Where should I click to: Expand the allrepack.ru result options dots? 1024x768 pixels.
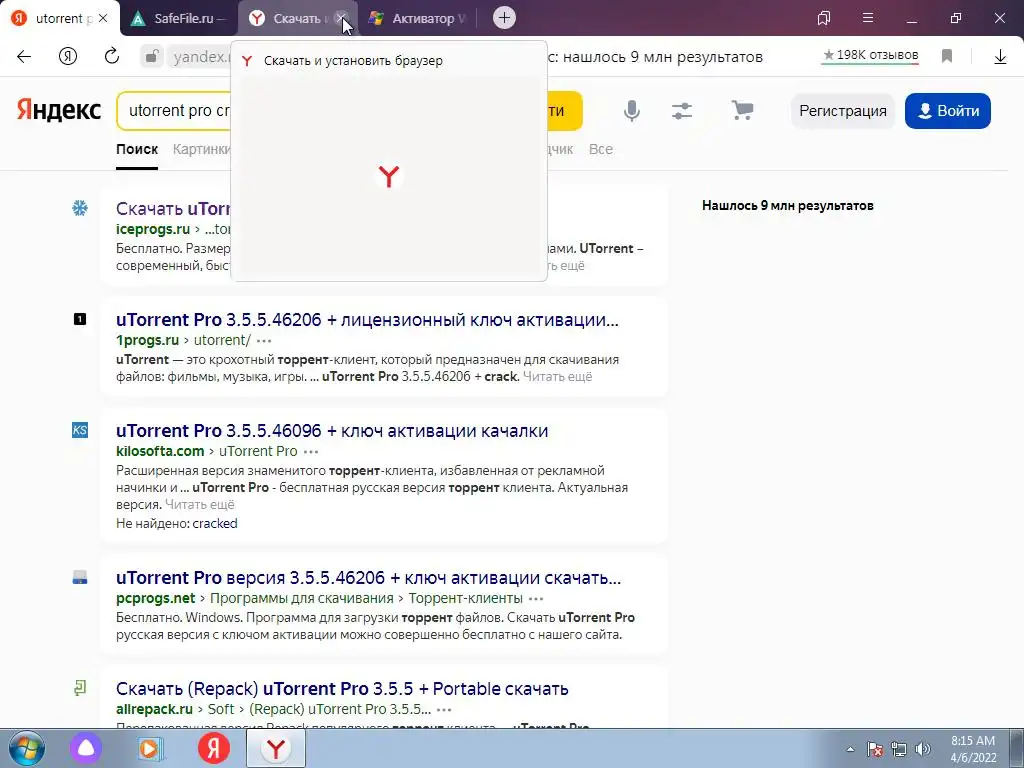[x=444, y=710]
